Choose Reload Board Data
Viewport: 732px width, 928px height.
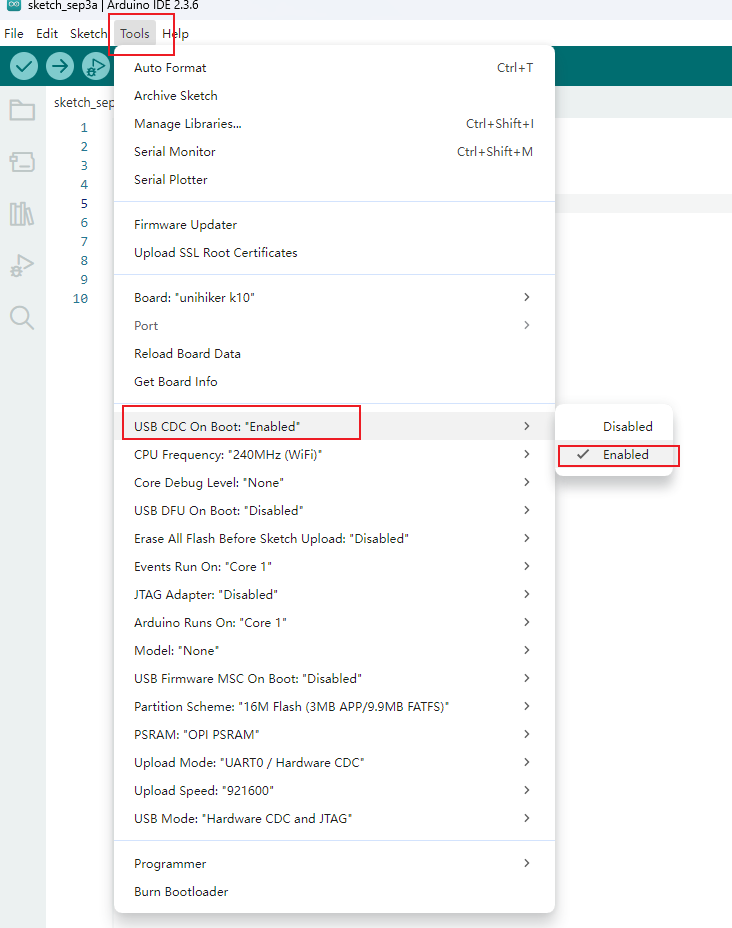[x=334, y=353]
